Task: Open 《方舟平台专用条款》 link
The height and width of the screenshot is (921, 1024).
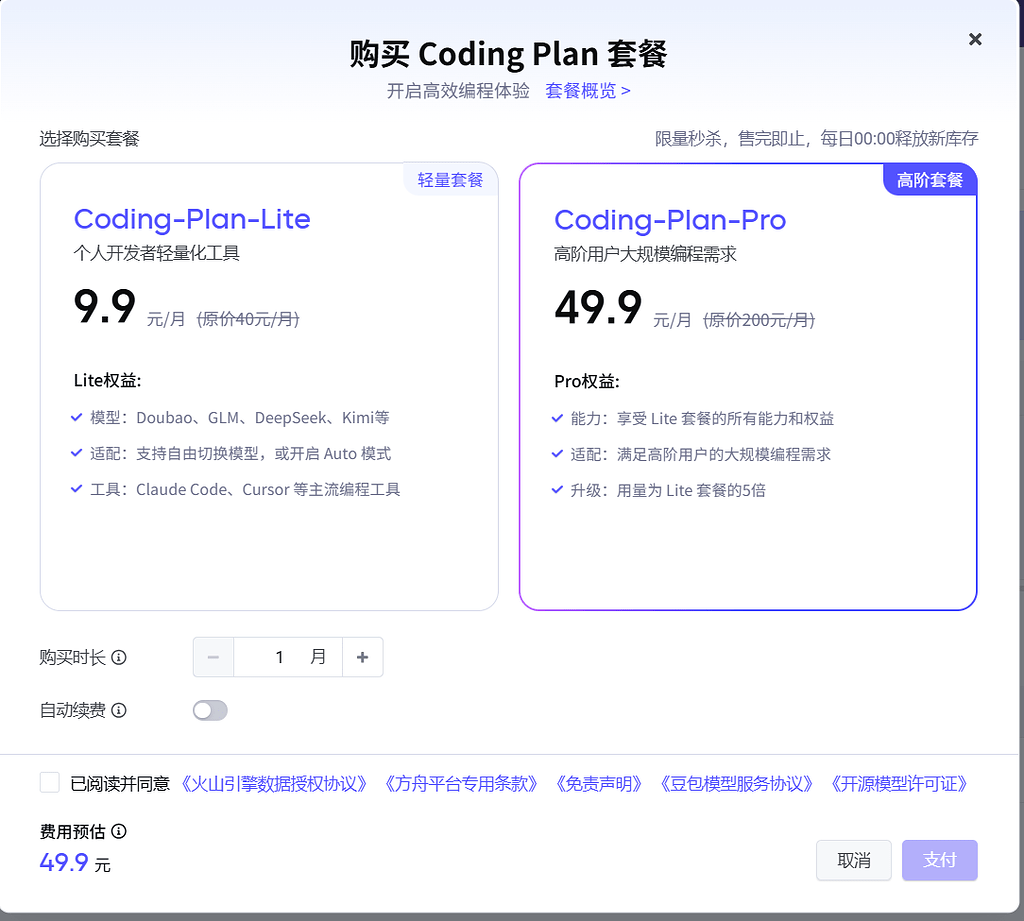Action: coord(461,783)
